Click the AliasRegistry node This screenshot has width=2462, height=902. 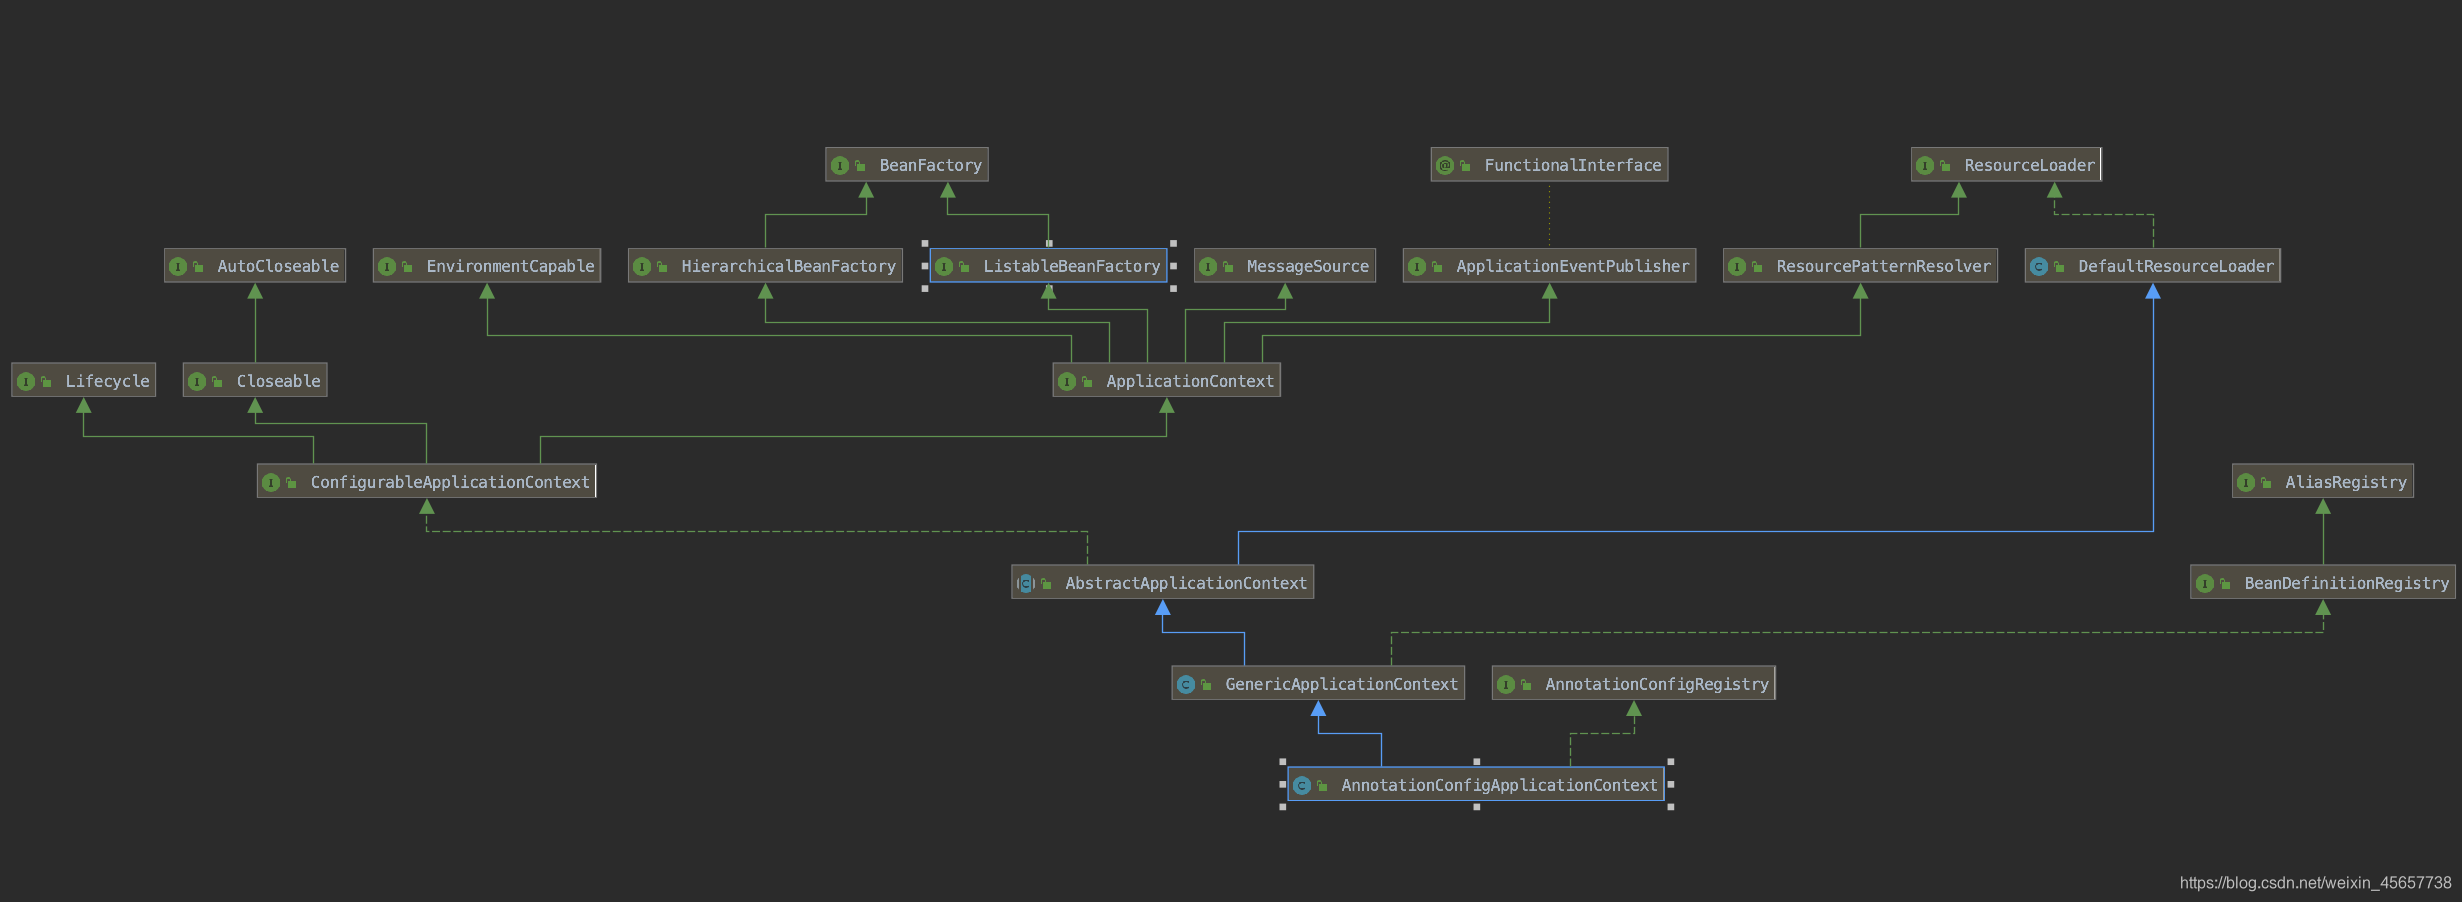pos(2323,482)
